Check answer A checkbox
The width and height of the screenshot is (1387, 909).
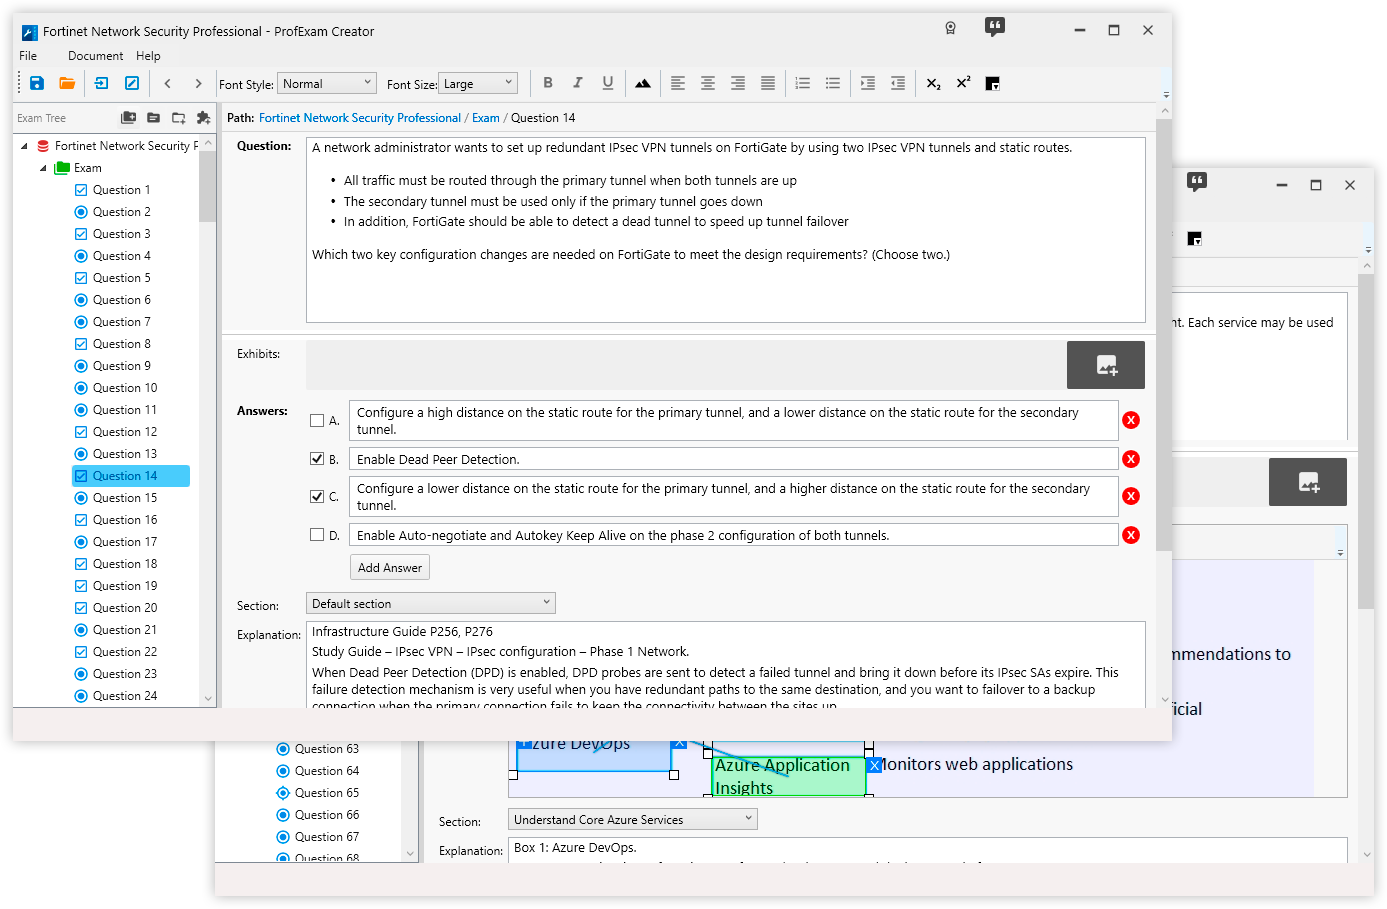tap(317, 421)
